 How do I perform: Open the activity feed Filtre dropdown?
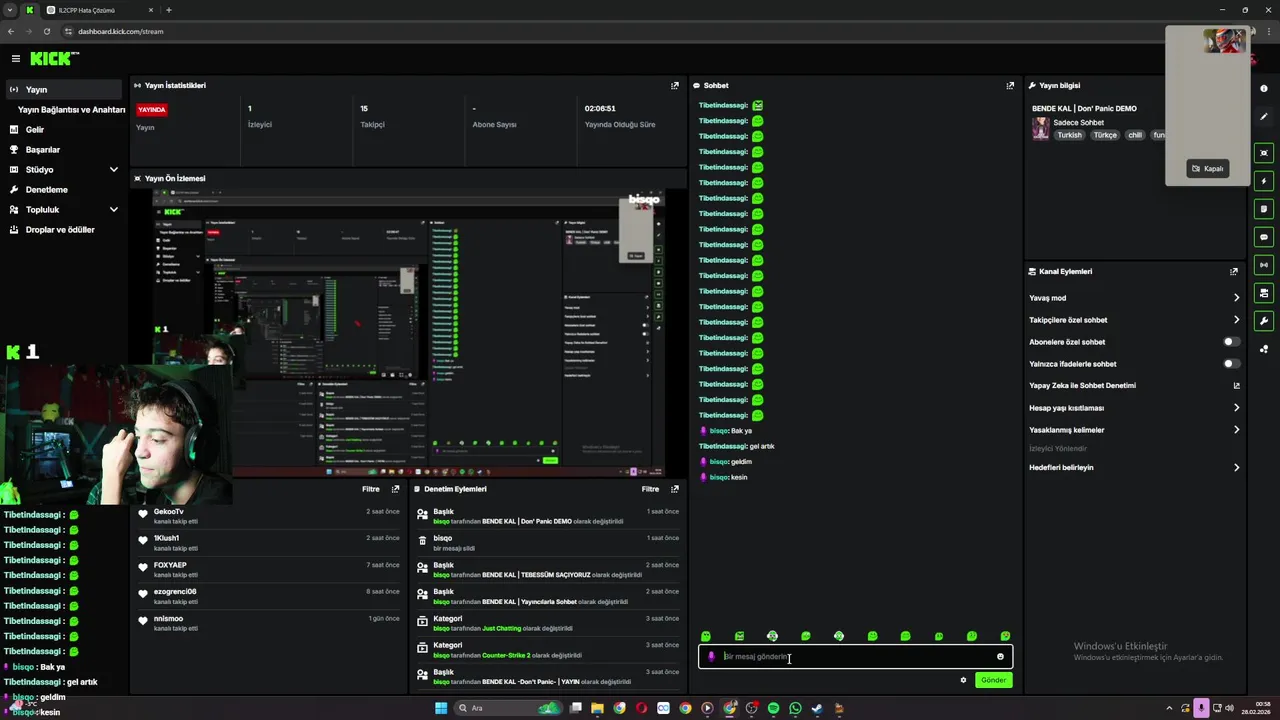[x=370, y=489]
